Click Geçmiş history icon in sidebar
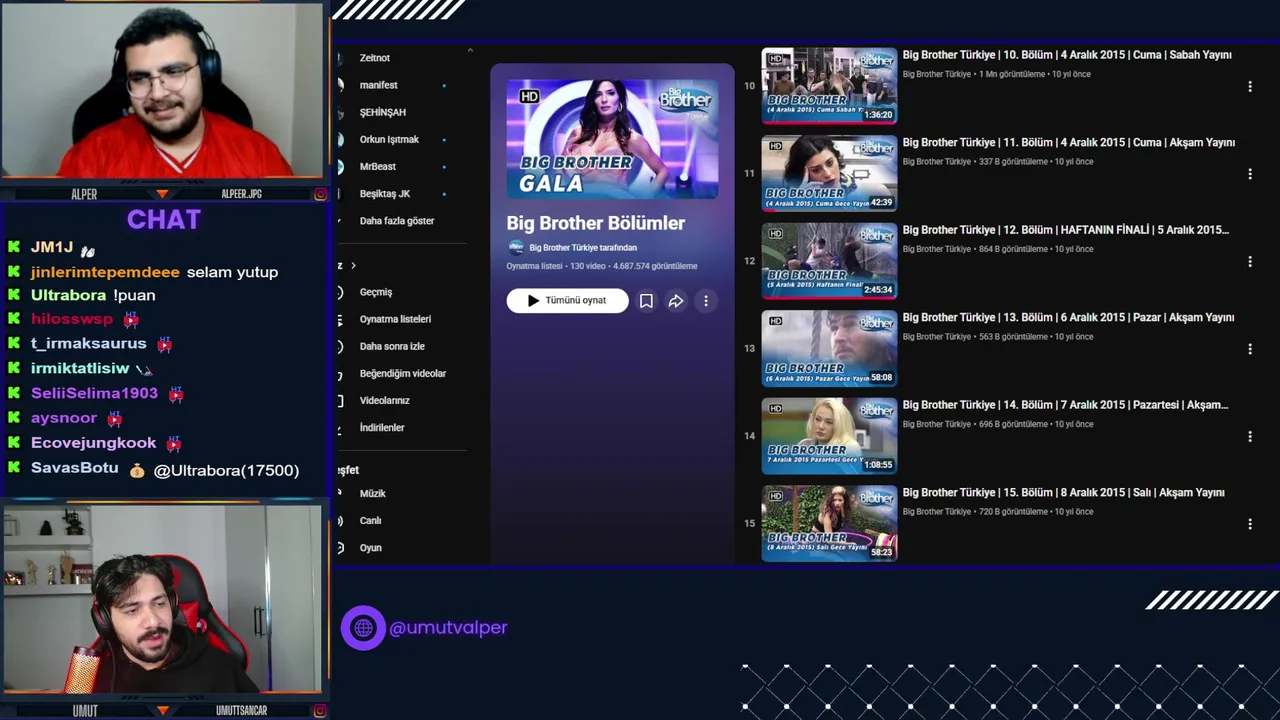1280x720 pixels. pyautogui.click(x=340, y=292)
